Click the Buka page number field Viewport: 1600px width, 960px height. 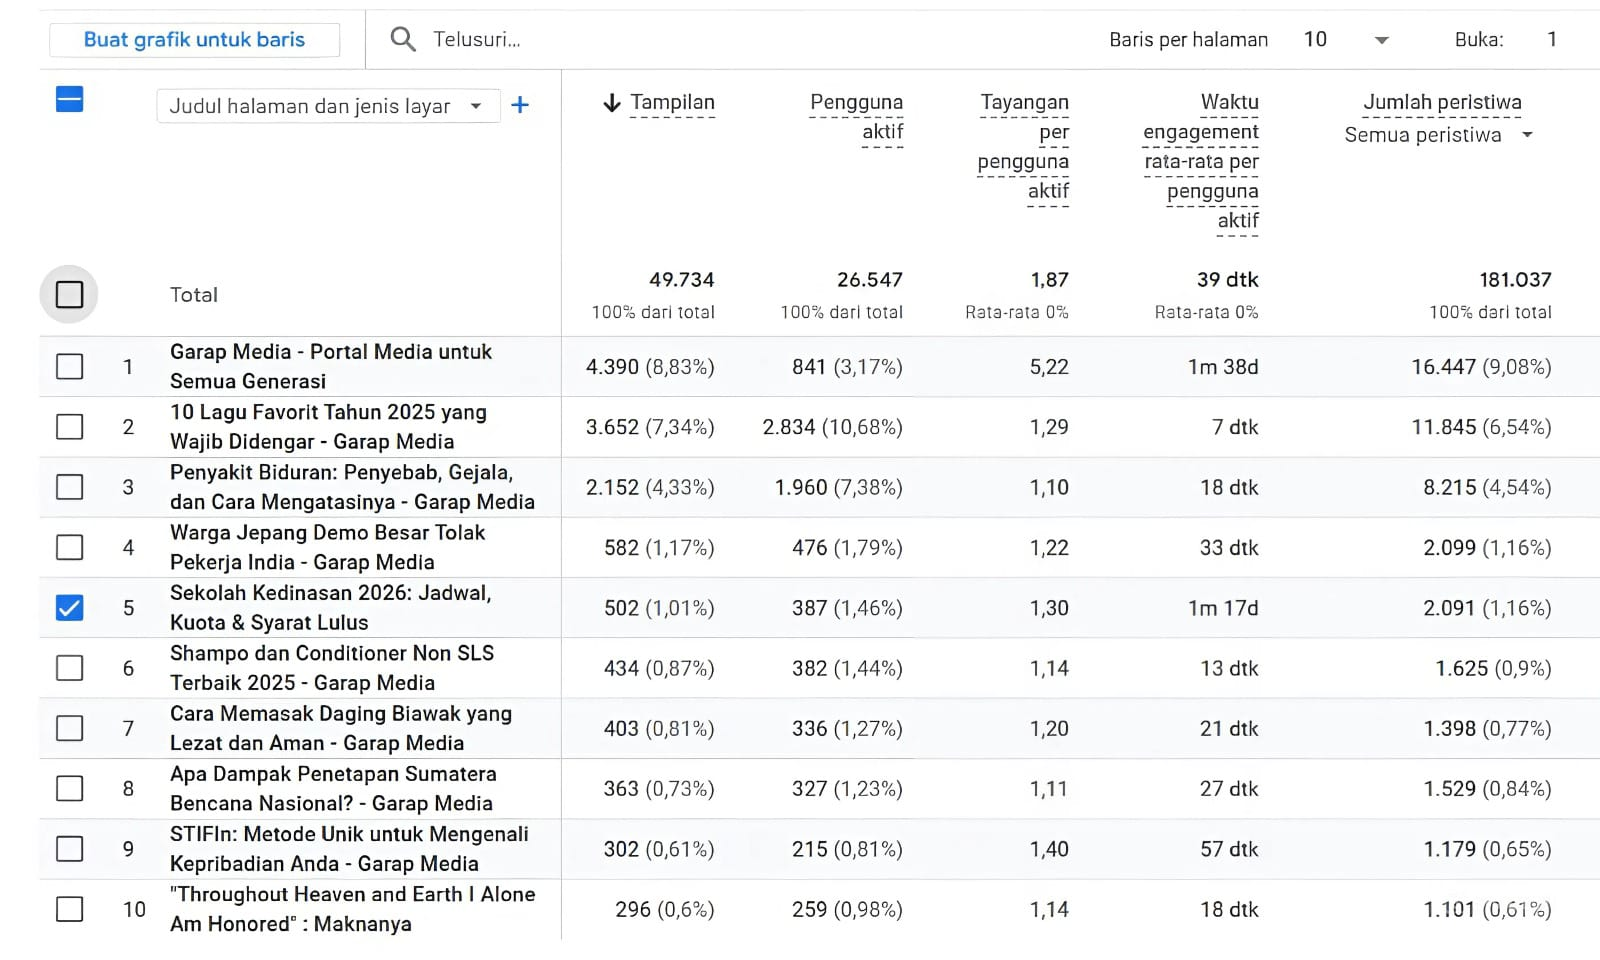[1551, 40]
